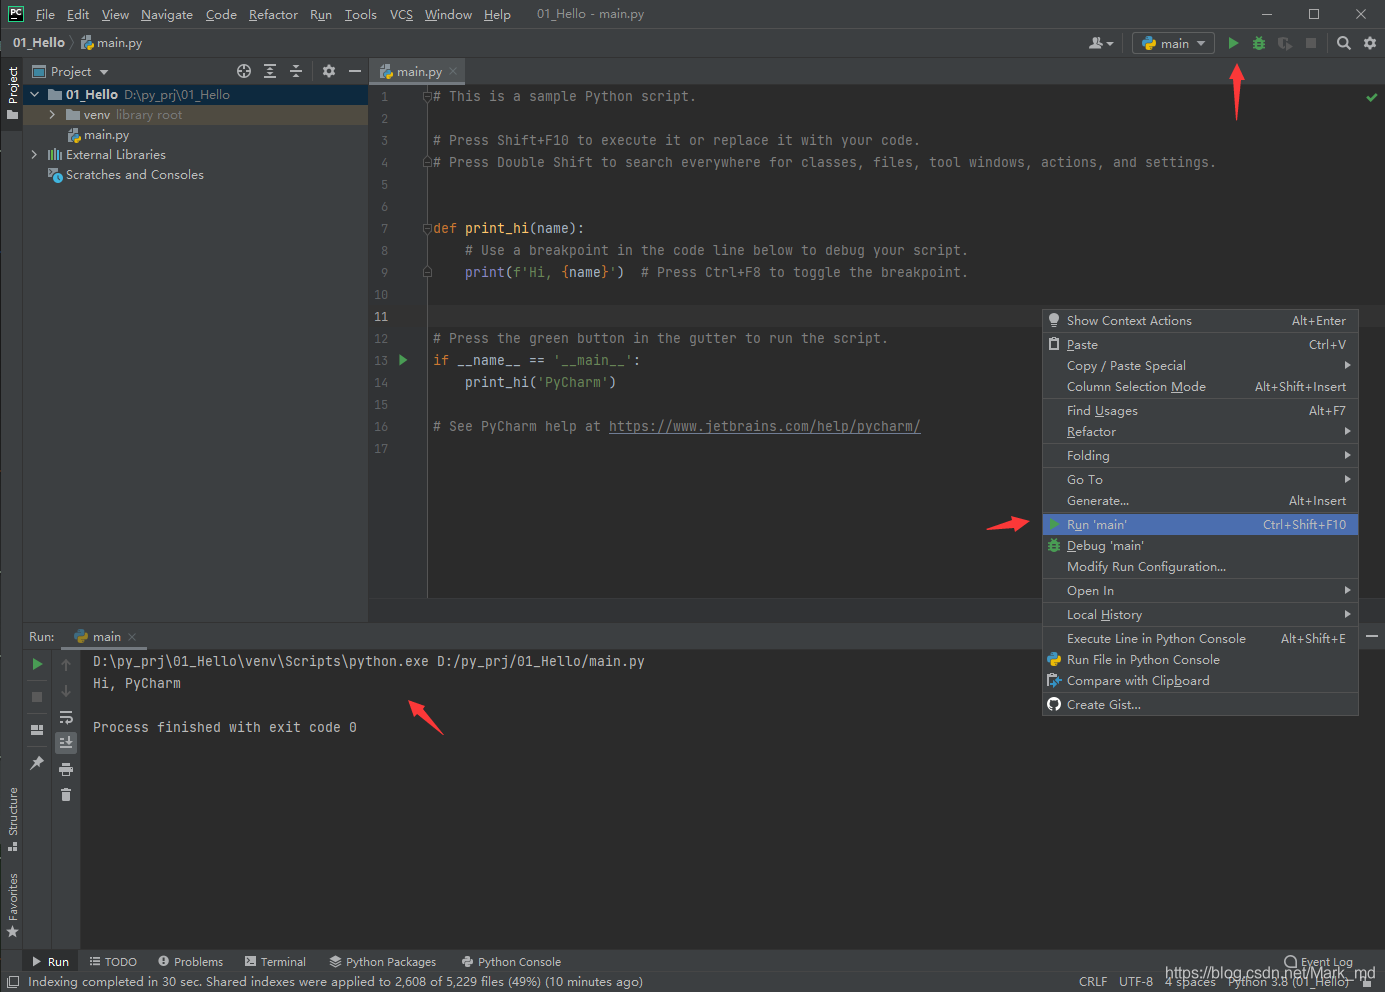Toggle the Favorites sidebar tab
Image resolution: width=1385 pixels, height=992 pixels.
12,905
